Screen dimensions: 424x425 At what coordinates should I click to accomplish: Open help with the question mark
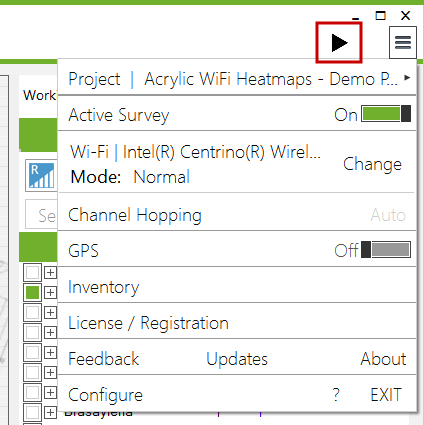pos(336,395)
